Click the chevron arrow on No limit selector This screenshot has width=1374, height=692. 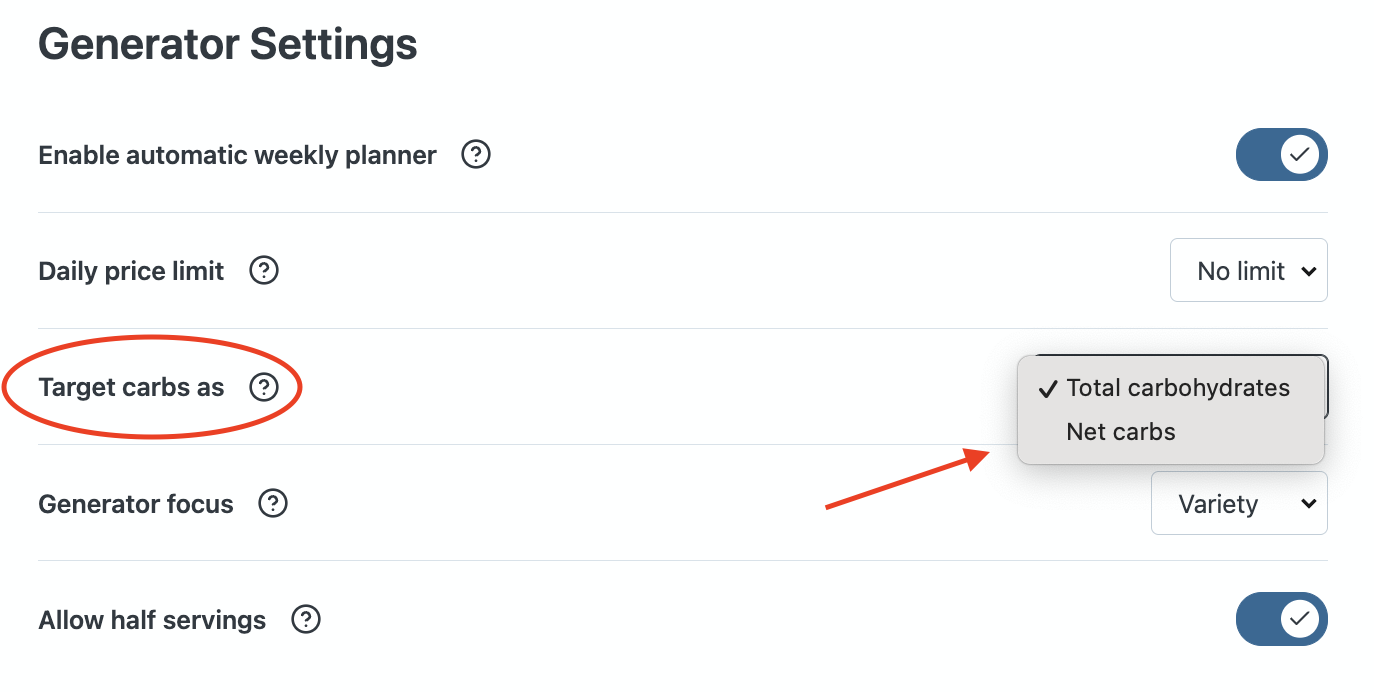tap(1308, 271)
